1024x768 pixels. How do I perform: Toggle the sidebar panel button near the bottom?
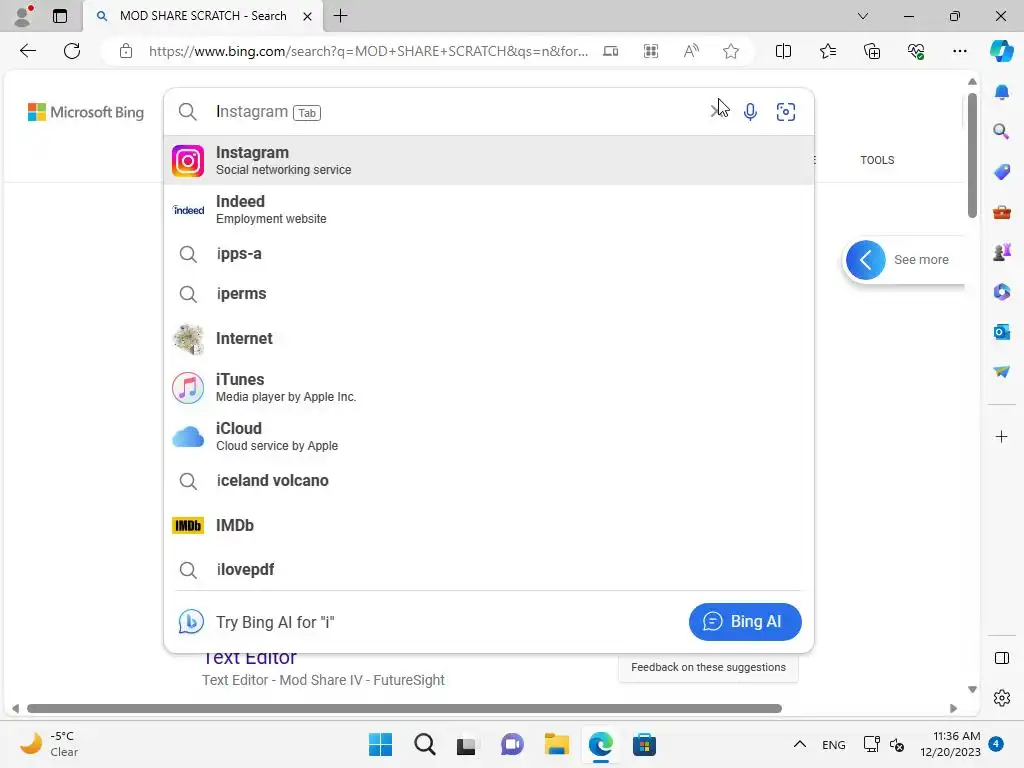click(x=1001, y=658)
